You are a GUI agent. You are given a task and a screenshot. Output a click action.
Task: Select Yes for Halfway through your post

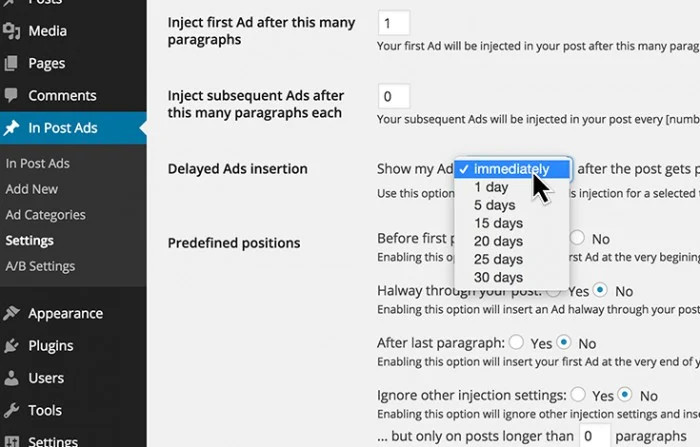554,291
